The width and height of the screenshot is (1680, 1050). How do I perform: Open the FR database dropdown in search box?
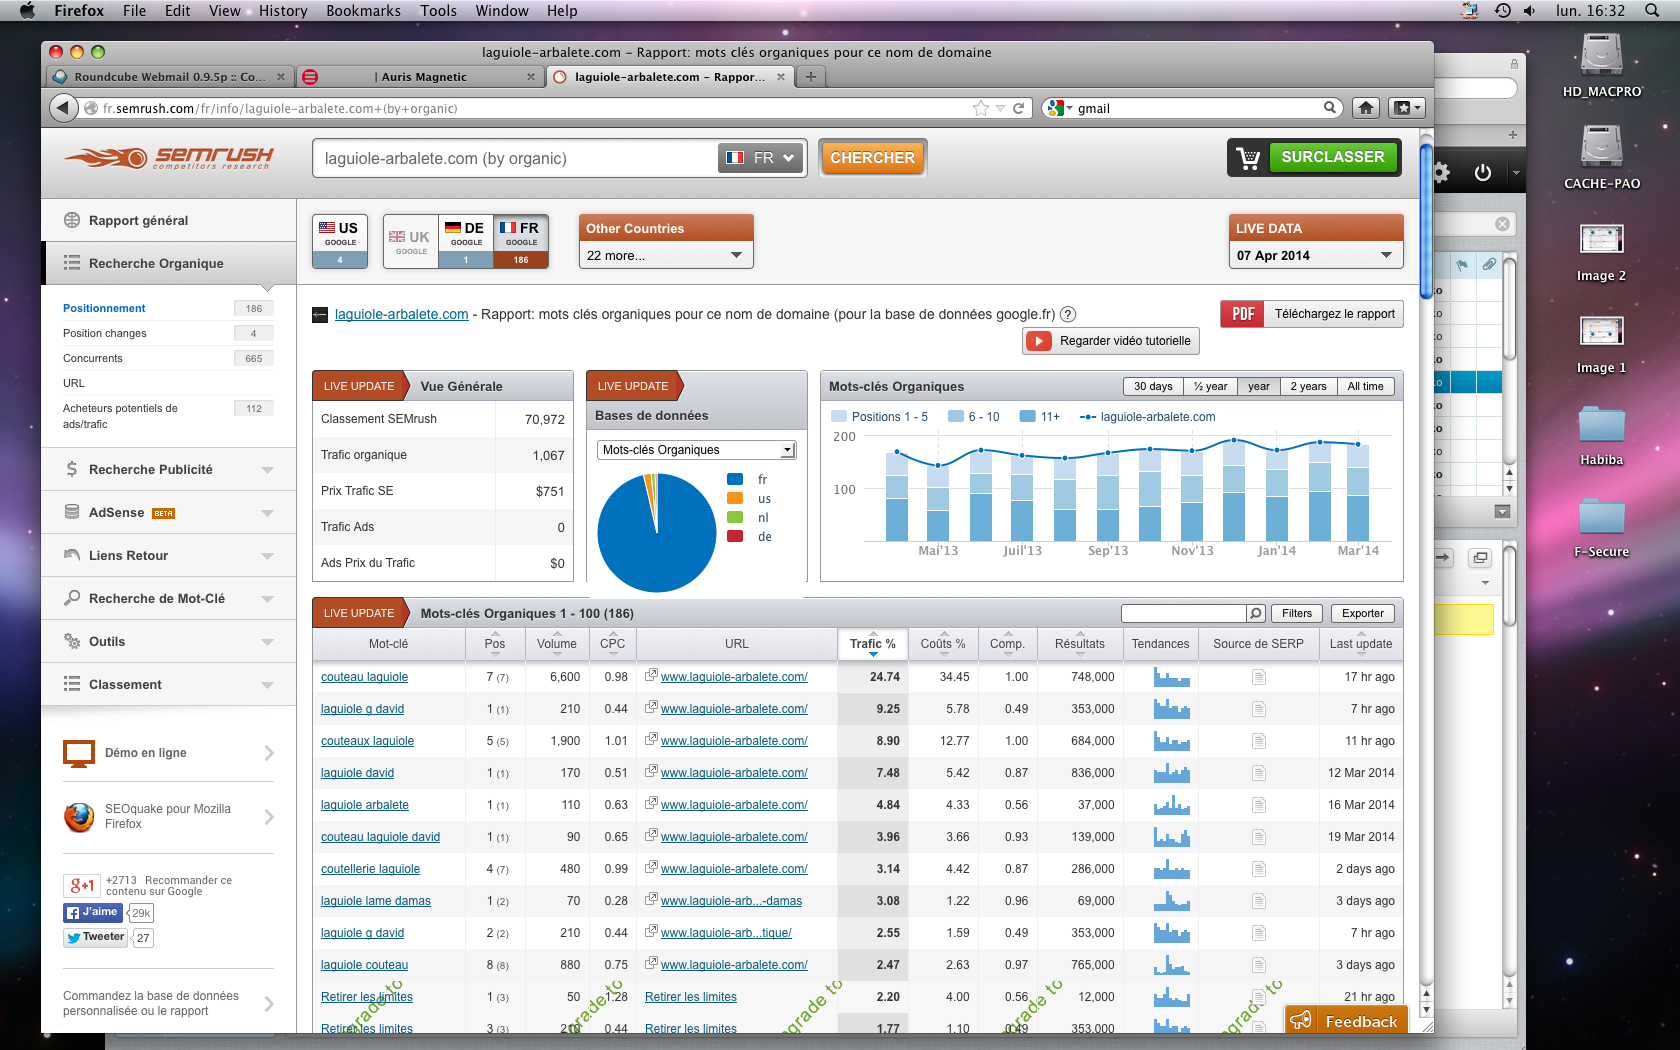pyautogui.click(x=761, y=158)
